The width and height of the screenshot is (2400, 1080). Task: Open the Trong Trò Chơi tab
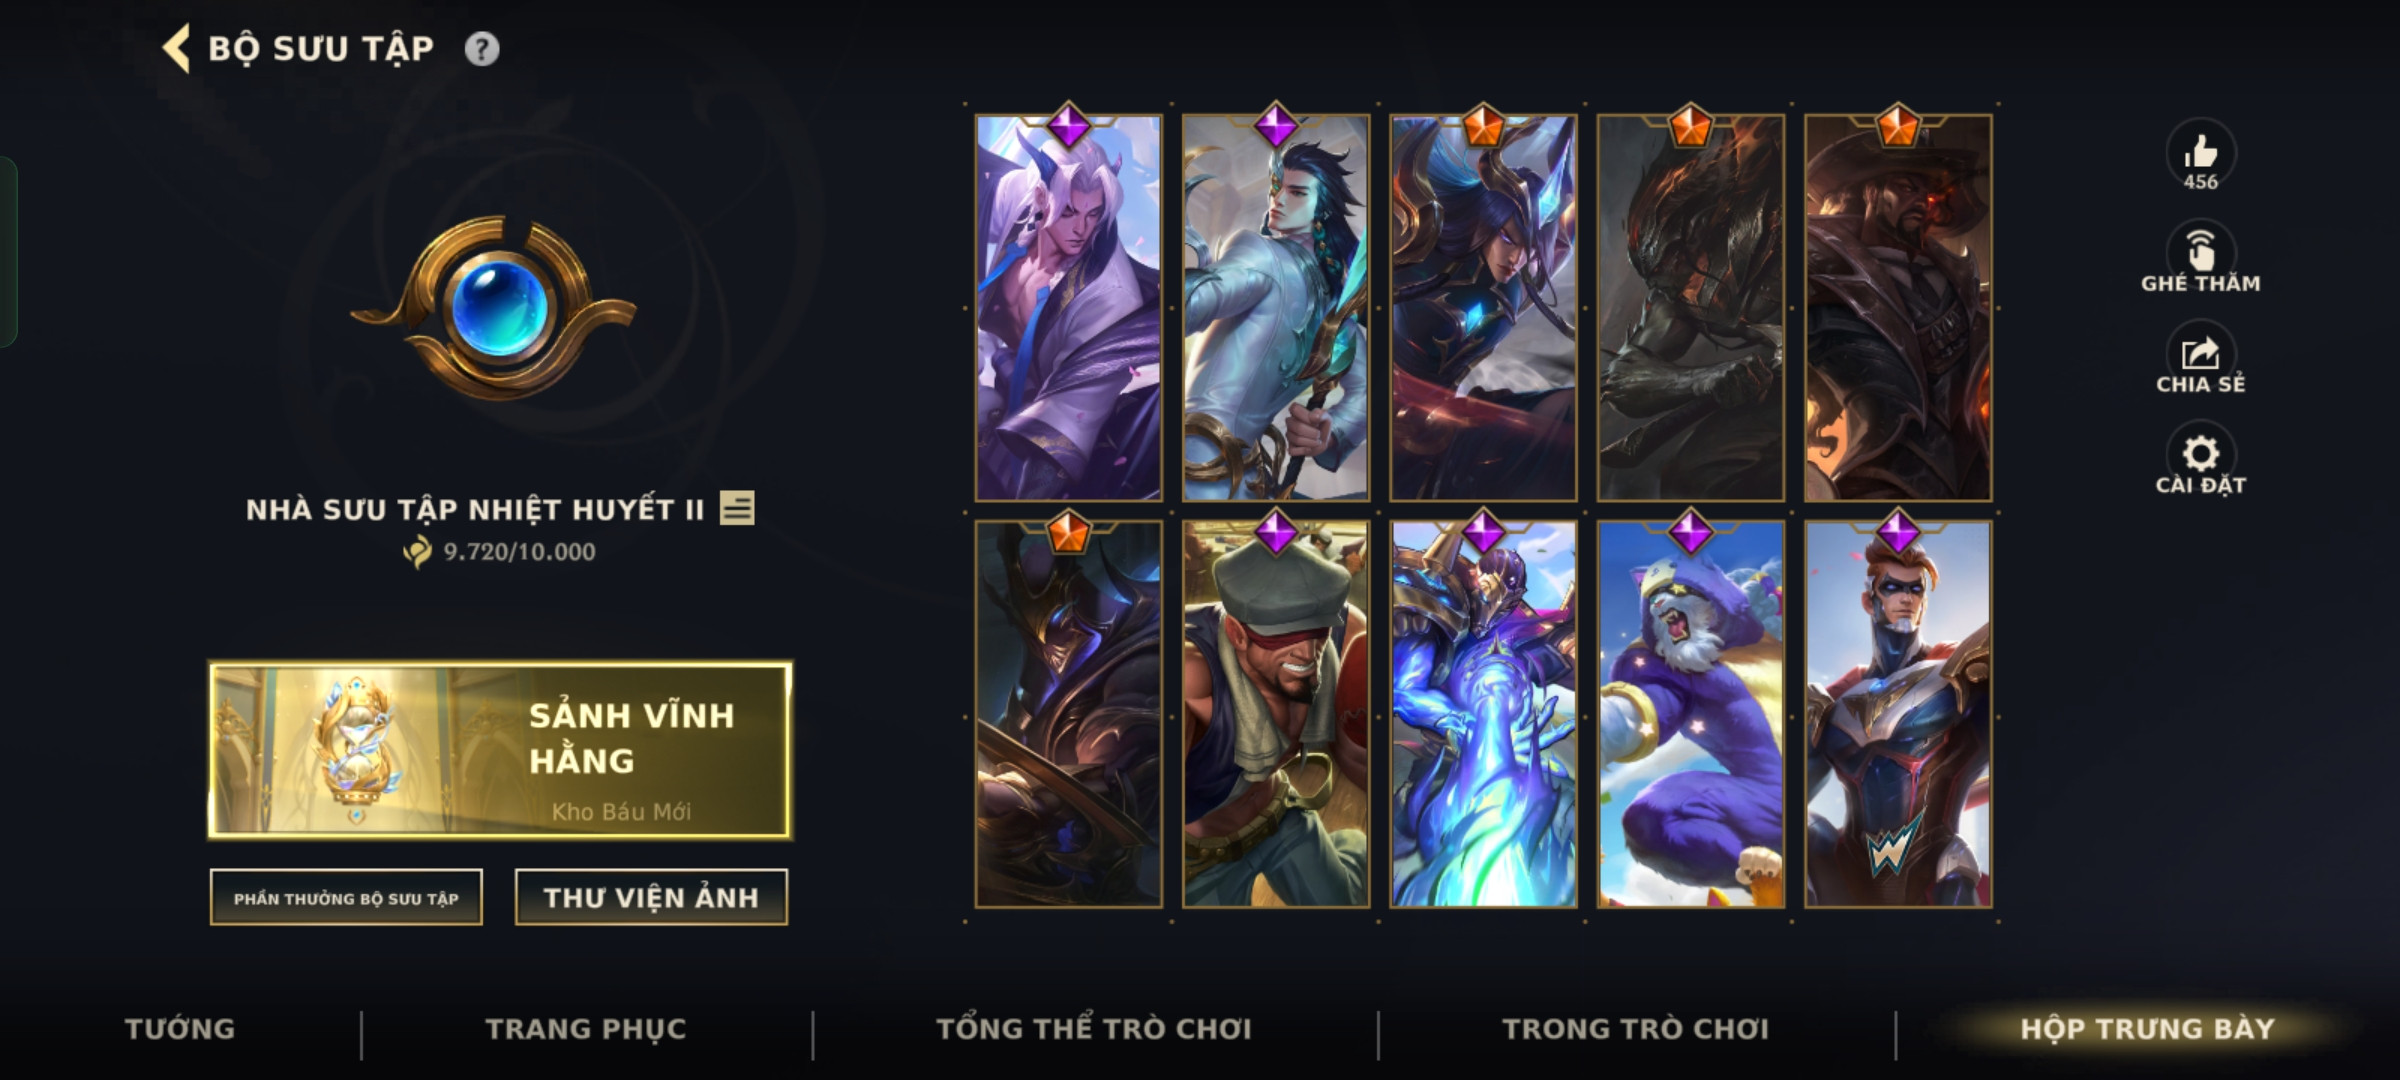pos(1636,1029)
